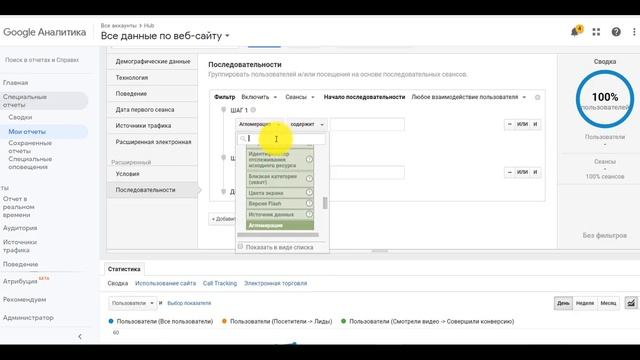
Task: Select the Версия Flash dimension option
Action: [280, 203]
